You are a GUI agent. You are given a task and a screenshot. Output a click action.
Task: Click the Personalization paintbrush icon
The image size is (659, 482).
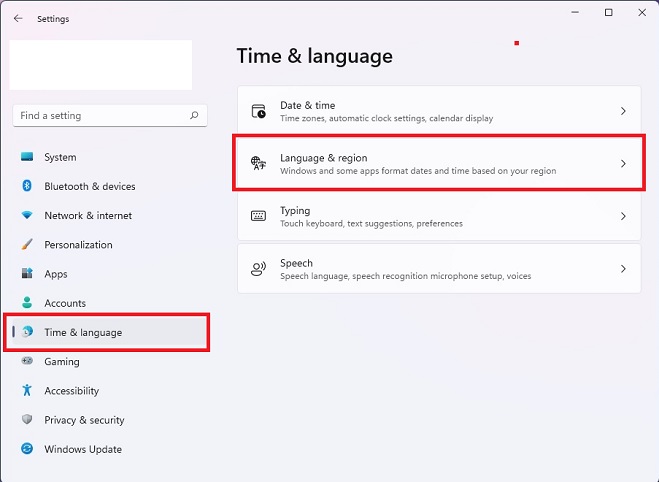[x=27, y=244]
